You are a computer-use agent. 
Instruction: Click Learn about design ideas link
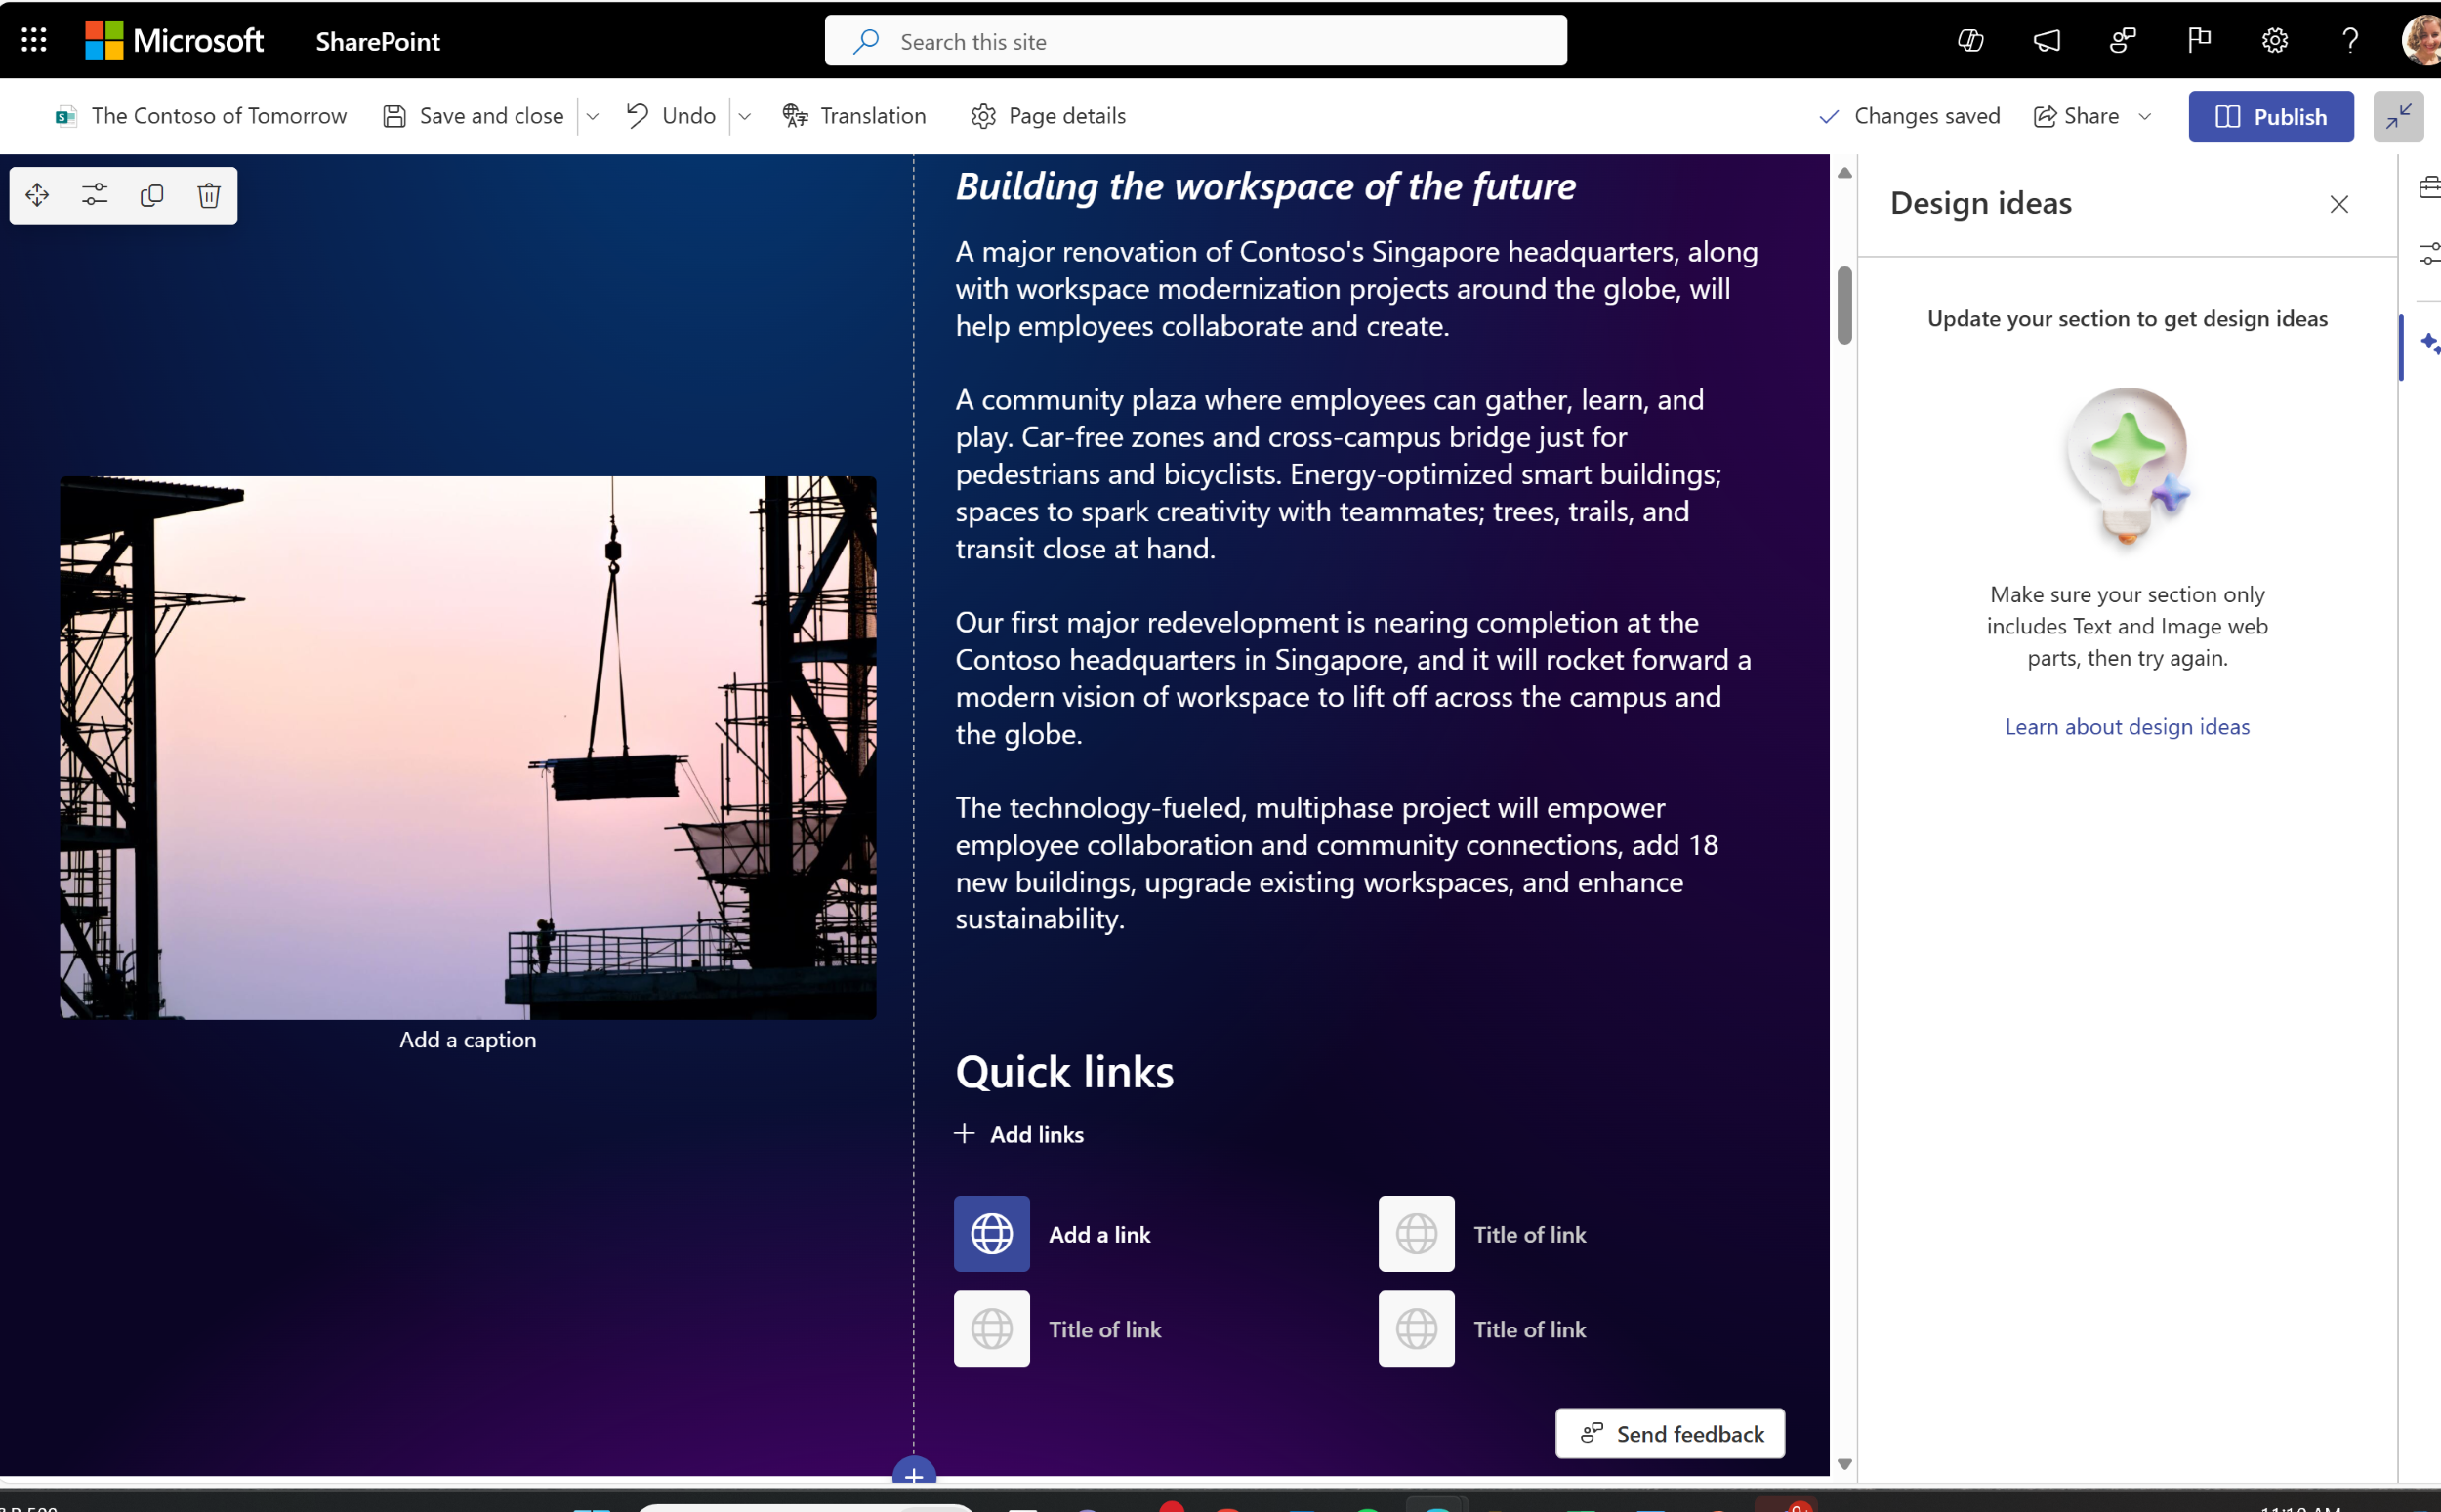coord(2128,725)
